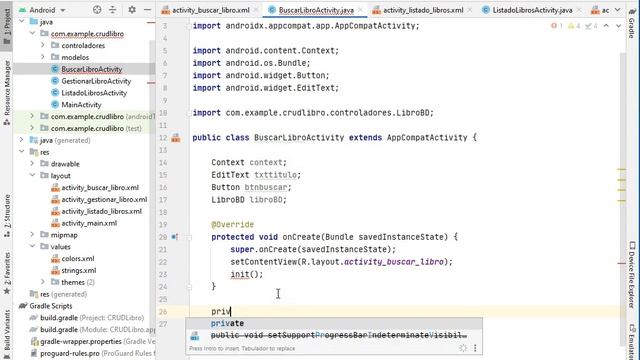640x360 pixels.
Task: Open strings.xml file
Action: (x=79, y=270)
